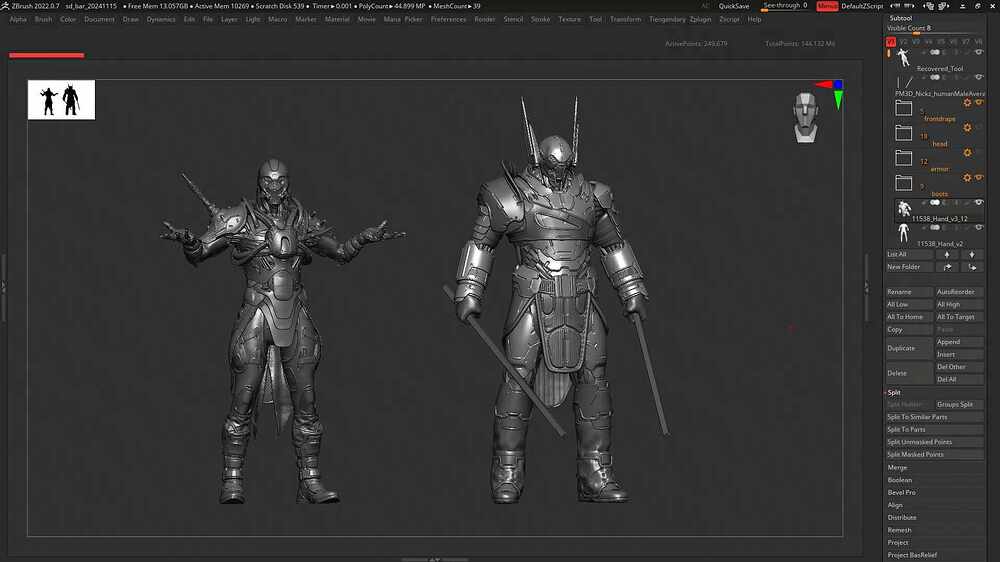Open the boots folder icon
The image size is (1000, 562).
click(x=903, y=183)
